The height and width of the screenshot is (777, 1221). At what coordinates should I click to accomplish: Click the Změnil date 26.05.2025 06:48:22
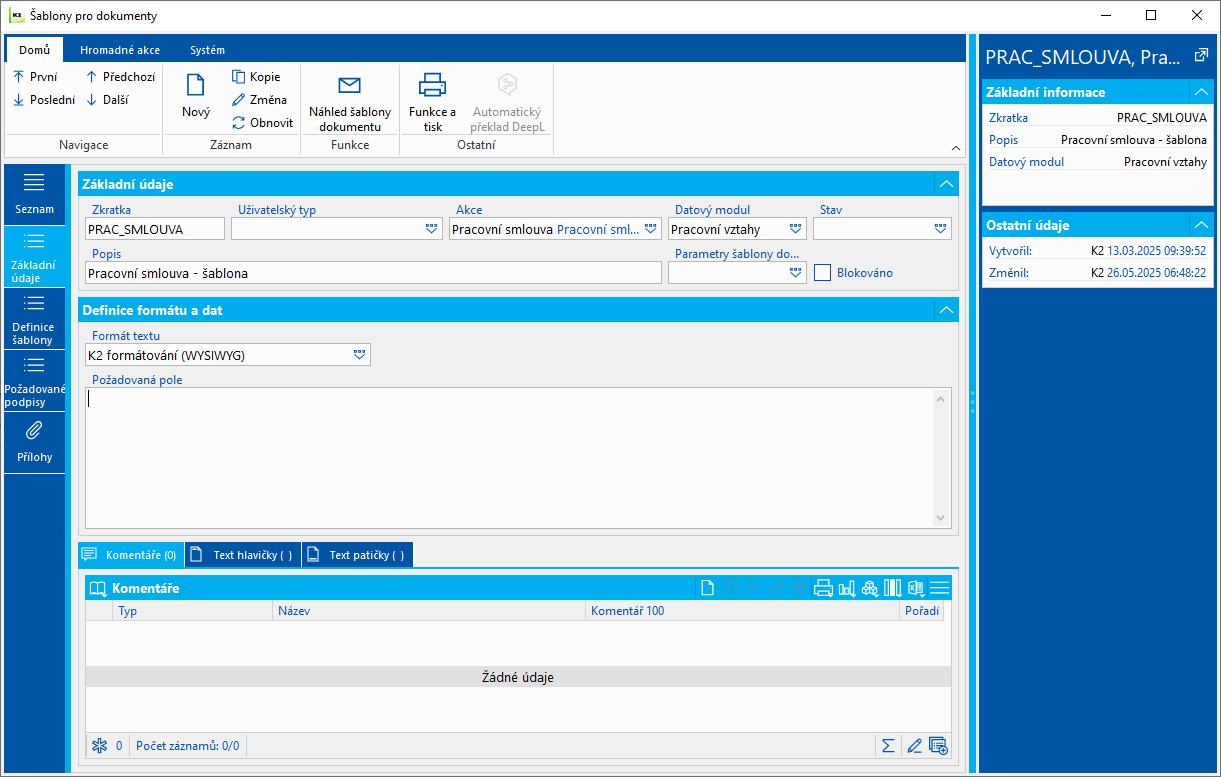(x=1157, y=272)
